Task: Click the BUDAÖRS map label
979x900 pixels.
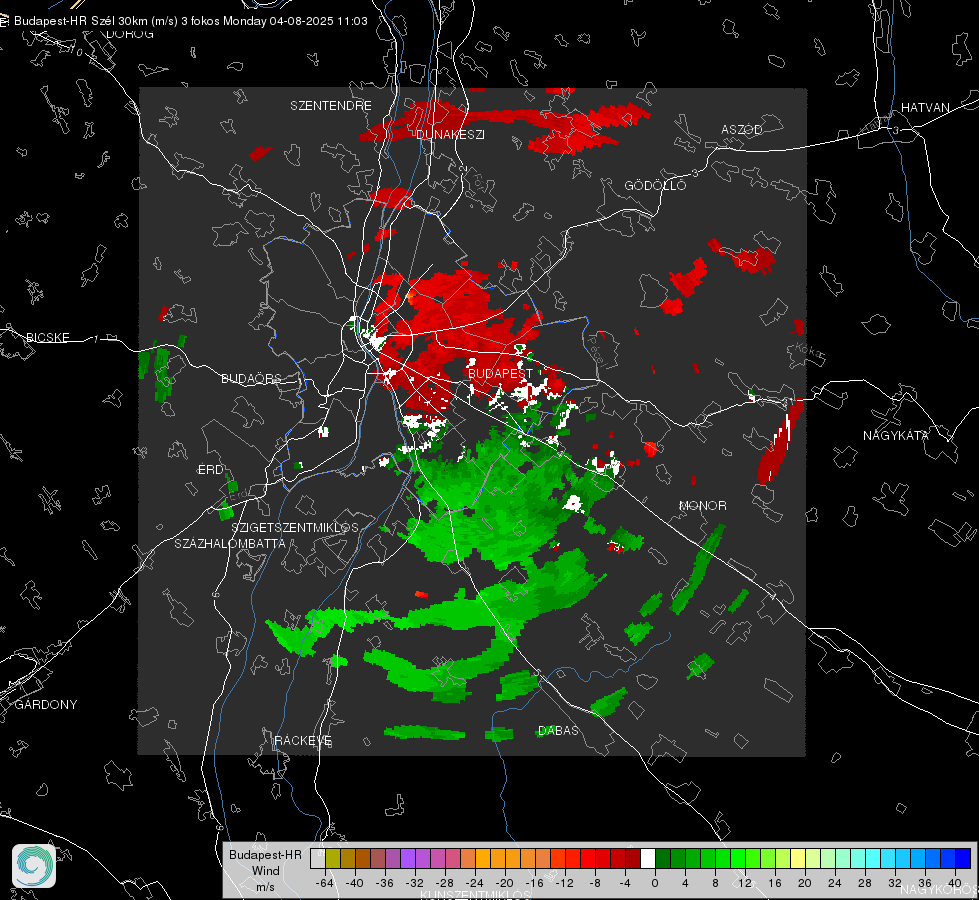Action: pos(252,378)
